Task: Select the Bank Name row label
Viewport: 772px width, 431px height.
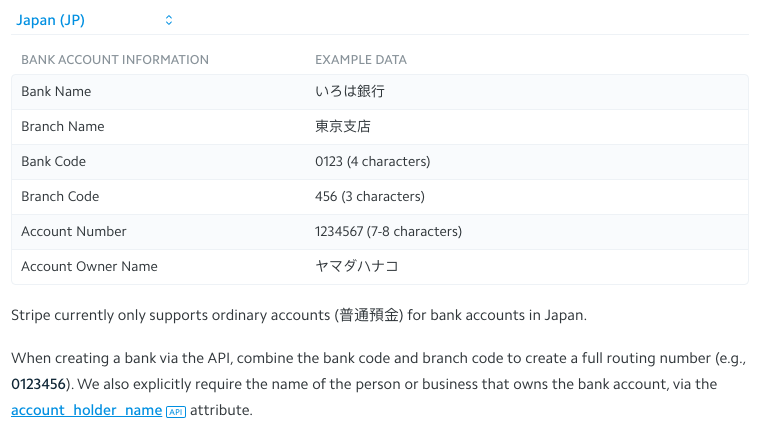Action: point(56,92)
